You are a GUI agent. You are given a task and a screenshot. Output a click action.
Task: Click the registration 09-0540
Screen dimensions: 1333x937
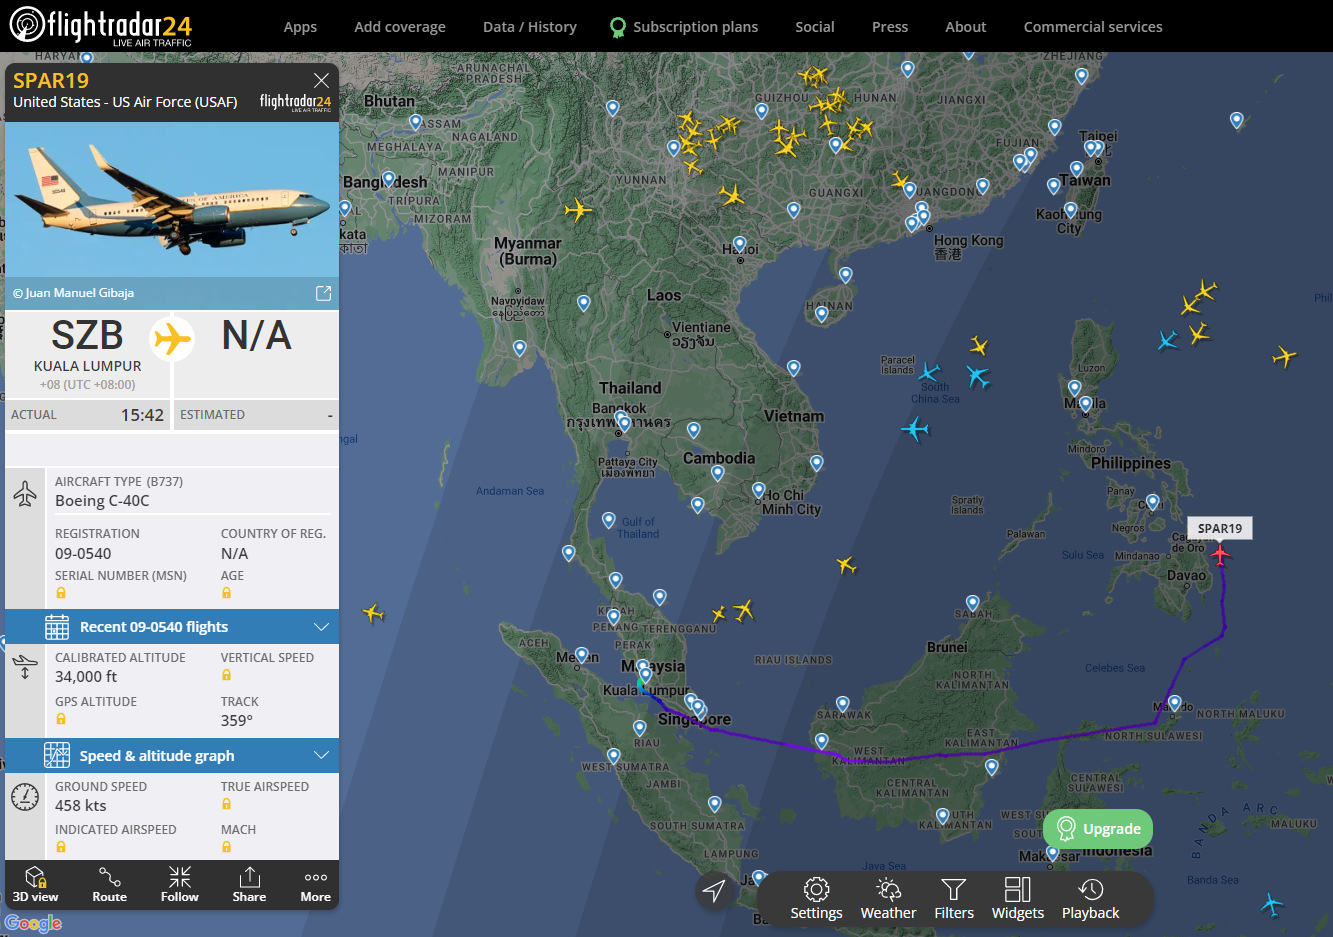[x=83, y=554]
